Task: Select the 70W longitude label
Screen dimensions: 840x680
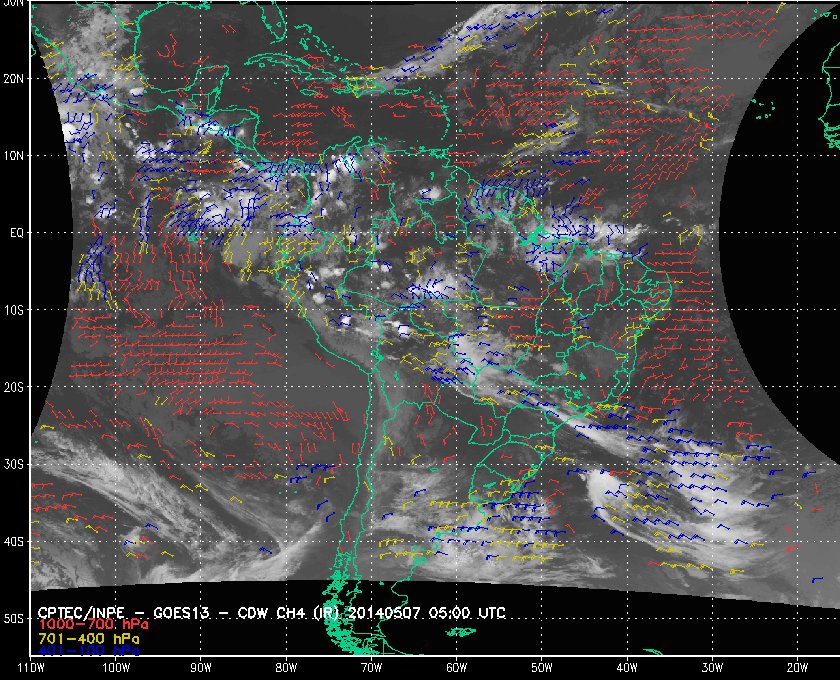Action: tap(371, 667)
